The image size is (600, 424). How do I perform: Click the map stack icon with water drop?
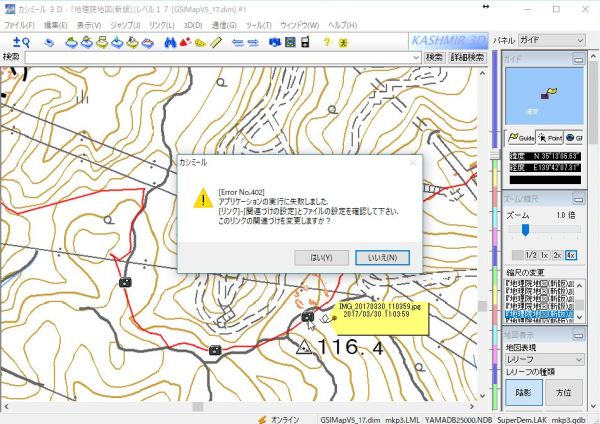(x=117, y=42)
